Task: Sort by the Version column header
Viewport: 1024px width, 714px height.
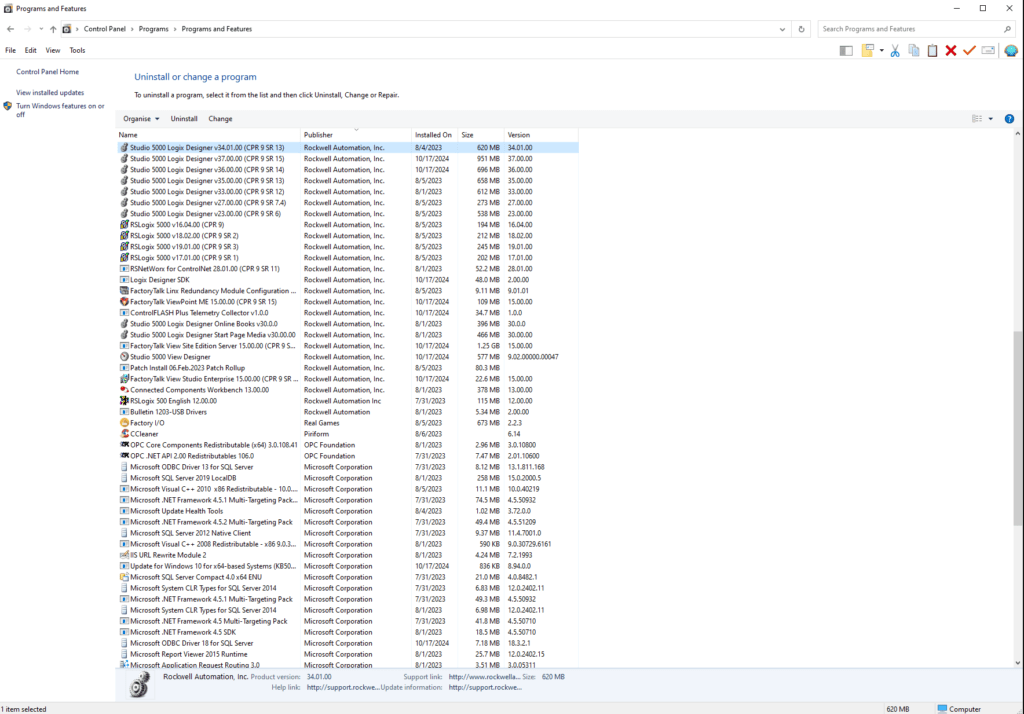Action: [x=541, y=135]
